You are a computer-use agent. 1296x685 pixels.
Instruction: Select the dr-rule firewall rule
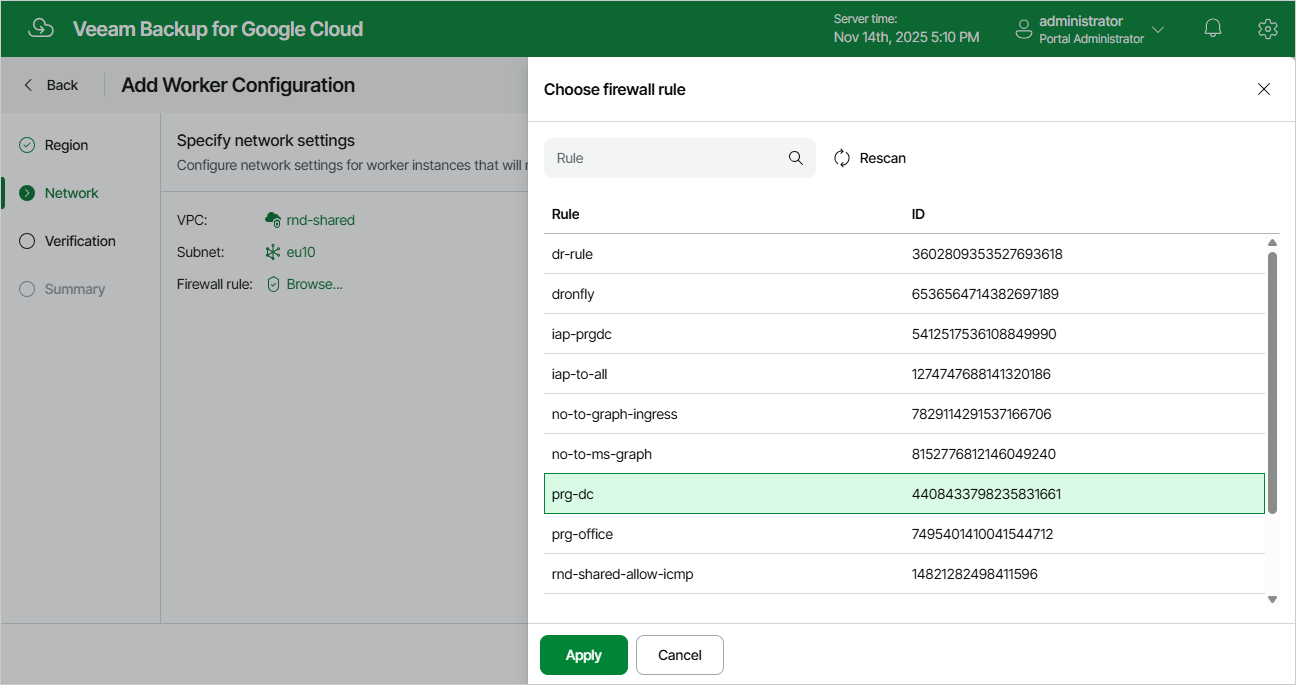click(x=904, y=254)
